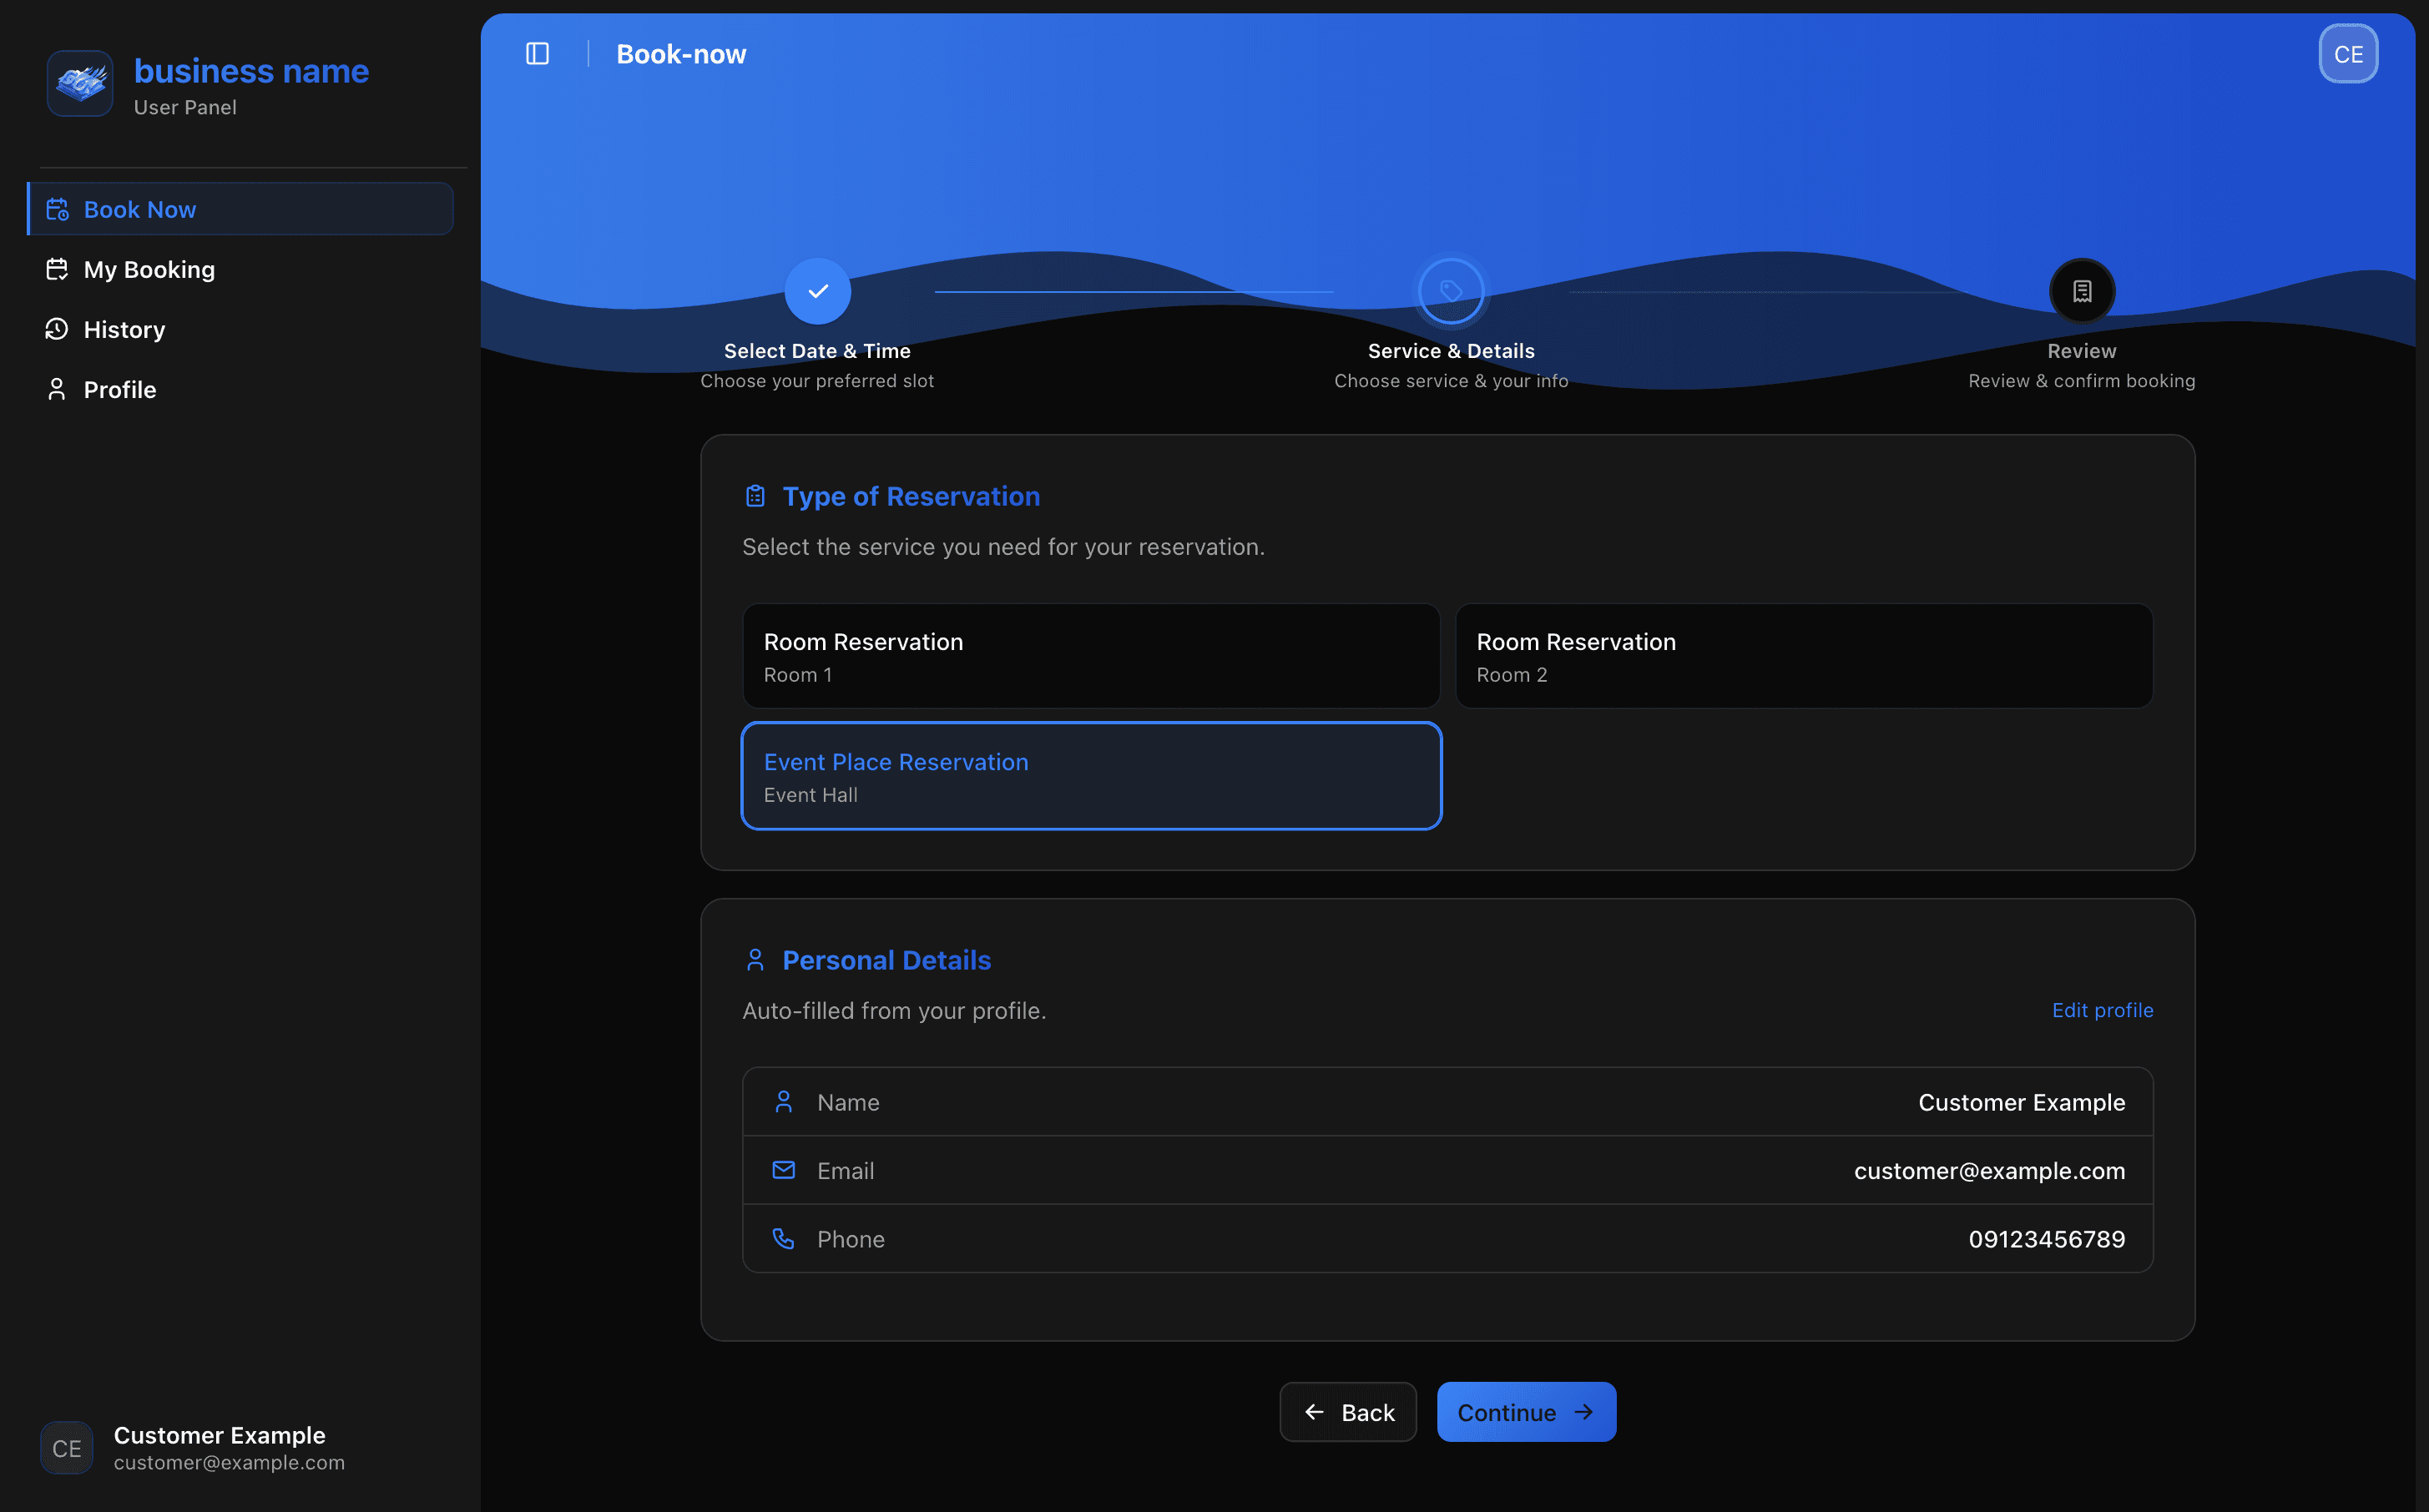Open Book Now in the sidebar

pos(240,209)
